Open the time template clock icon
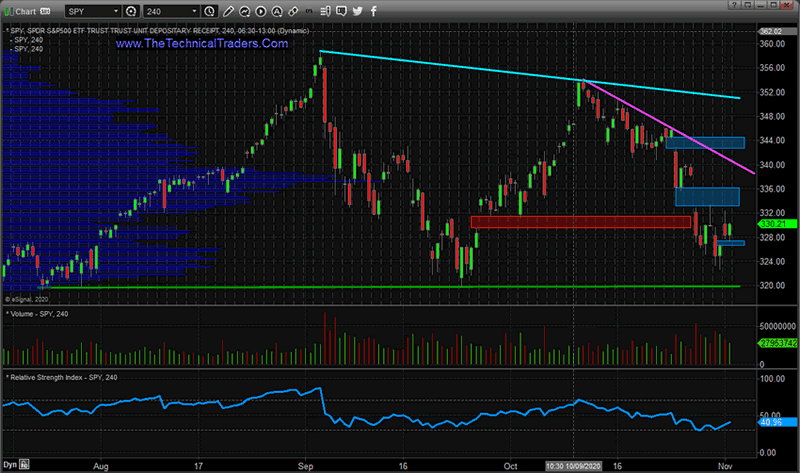Viewport: 800px width, 473px height. coord(209,11)
